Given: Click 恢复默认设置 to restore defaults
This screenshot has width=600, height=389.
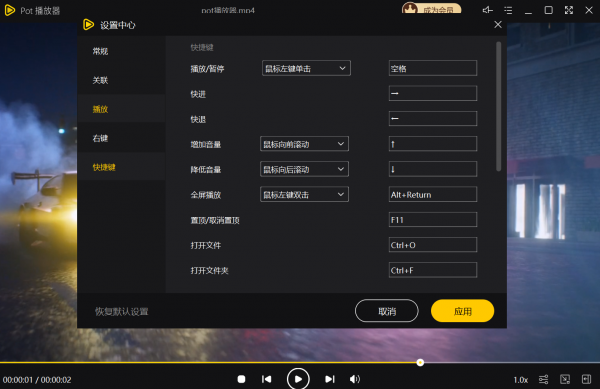Looking at the screenshot, I should [x=122, y=311].
